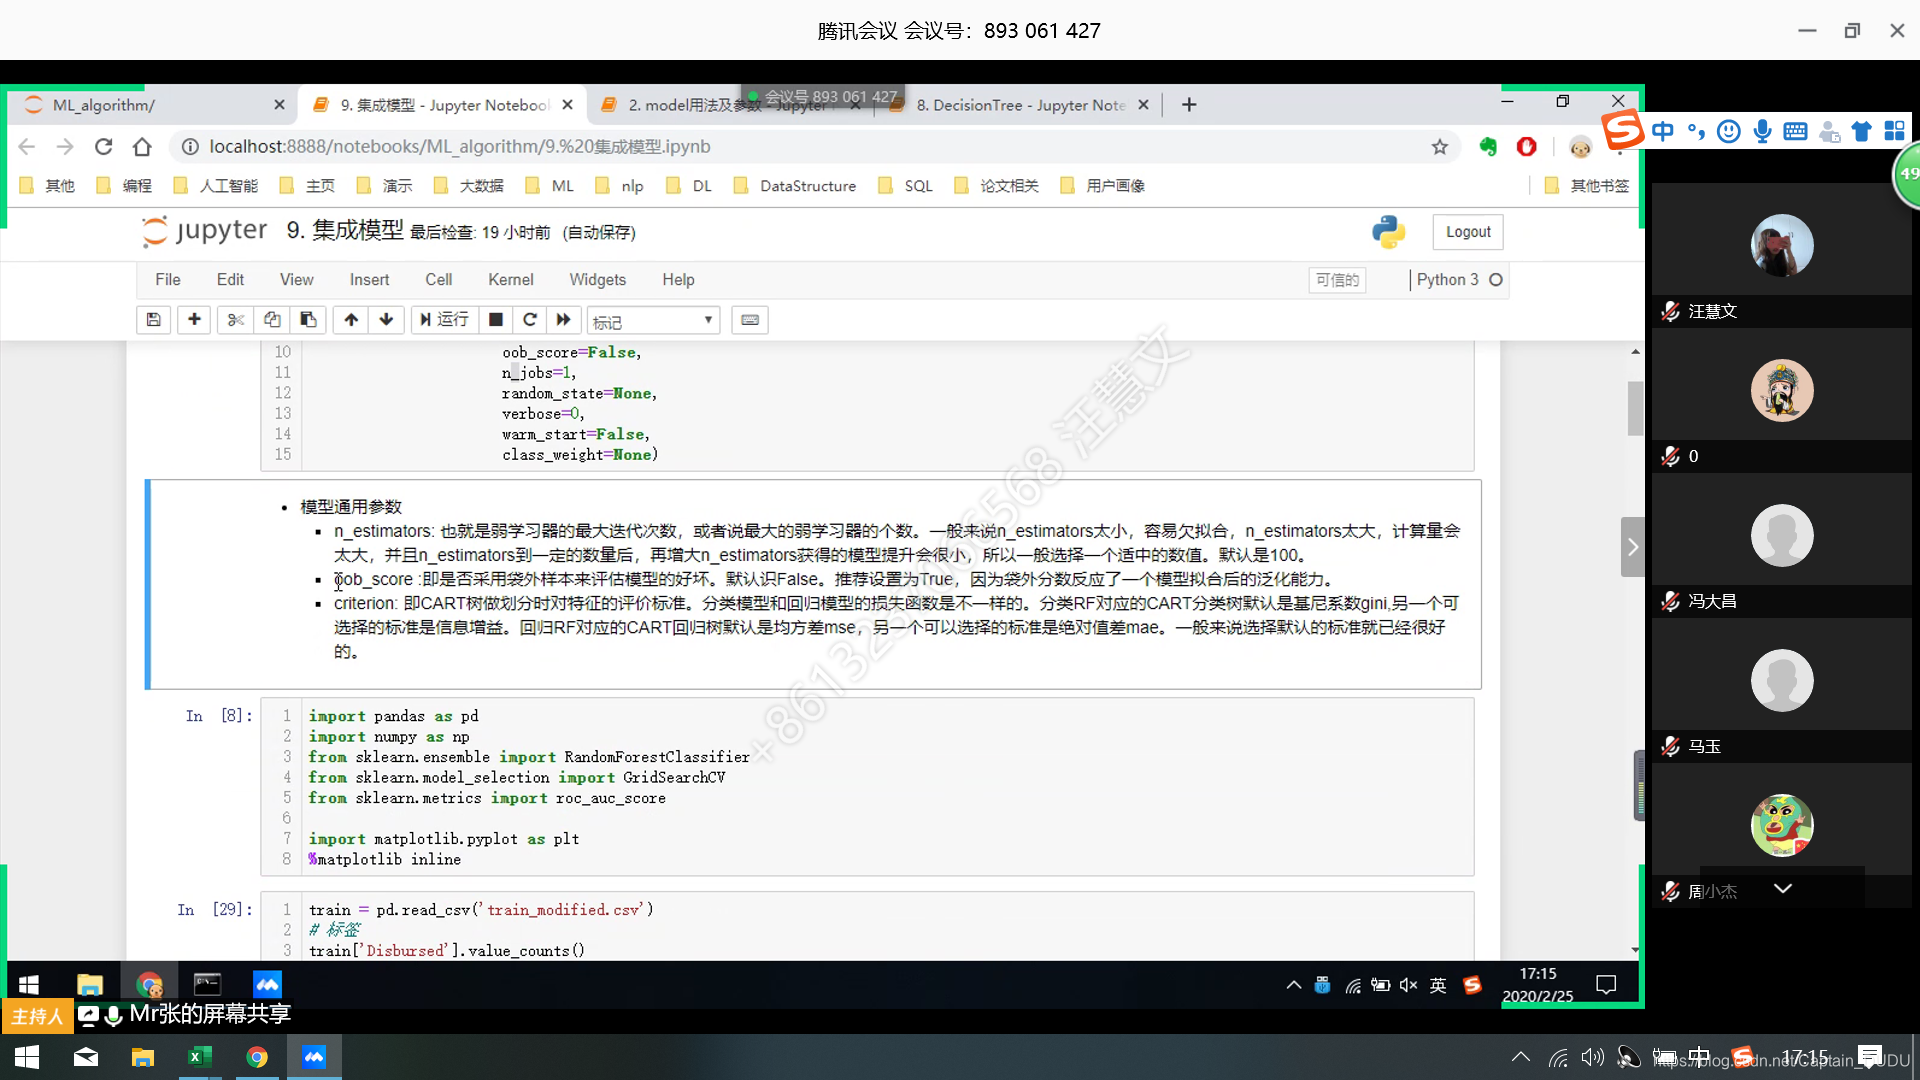Viewport: 1920px width, 1080px height.
Task: Open the red Opera extension icon
Action: point(1527,147)
